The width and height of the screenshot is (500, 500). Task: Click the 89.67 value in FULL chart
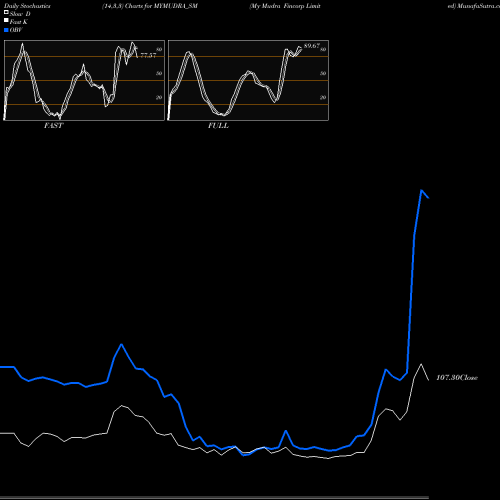[x=312, y=46]
